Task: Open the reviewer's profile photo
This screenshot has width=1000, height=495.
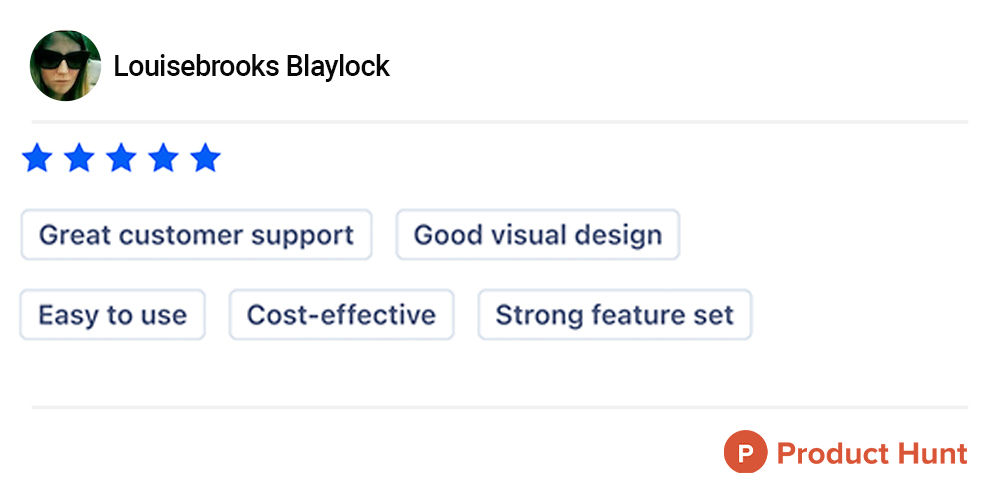Action: click(66, 66)
